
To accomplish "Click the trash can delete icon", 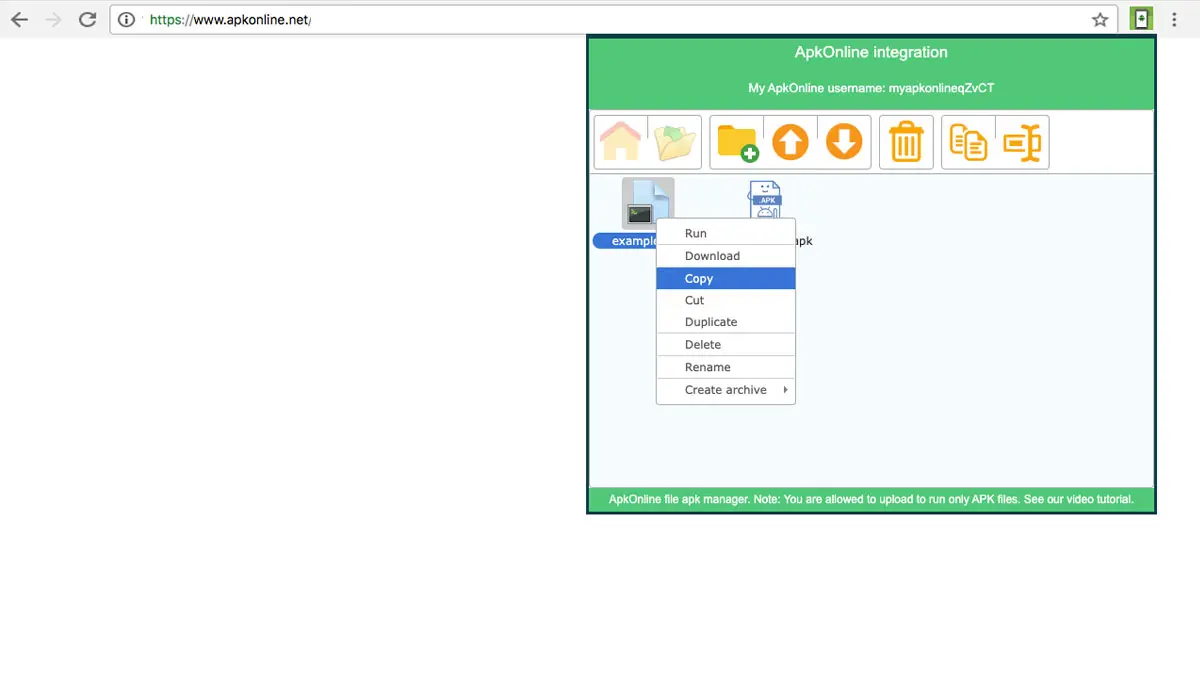I will [906, 142].
